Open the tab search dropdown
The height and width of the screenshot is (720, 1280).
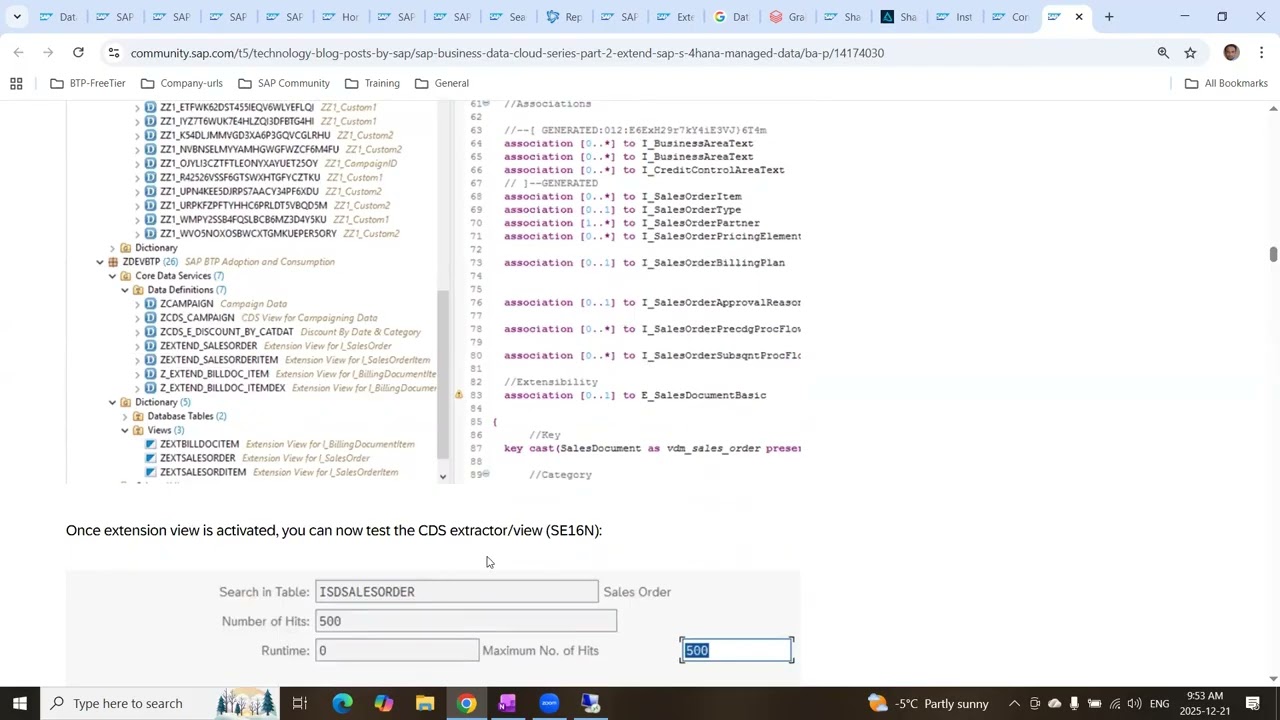tap(17, 17)
